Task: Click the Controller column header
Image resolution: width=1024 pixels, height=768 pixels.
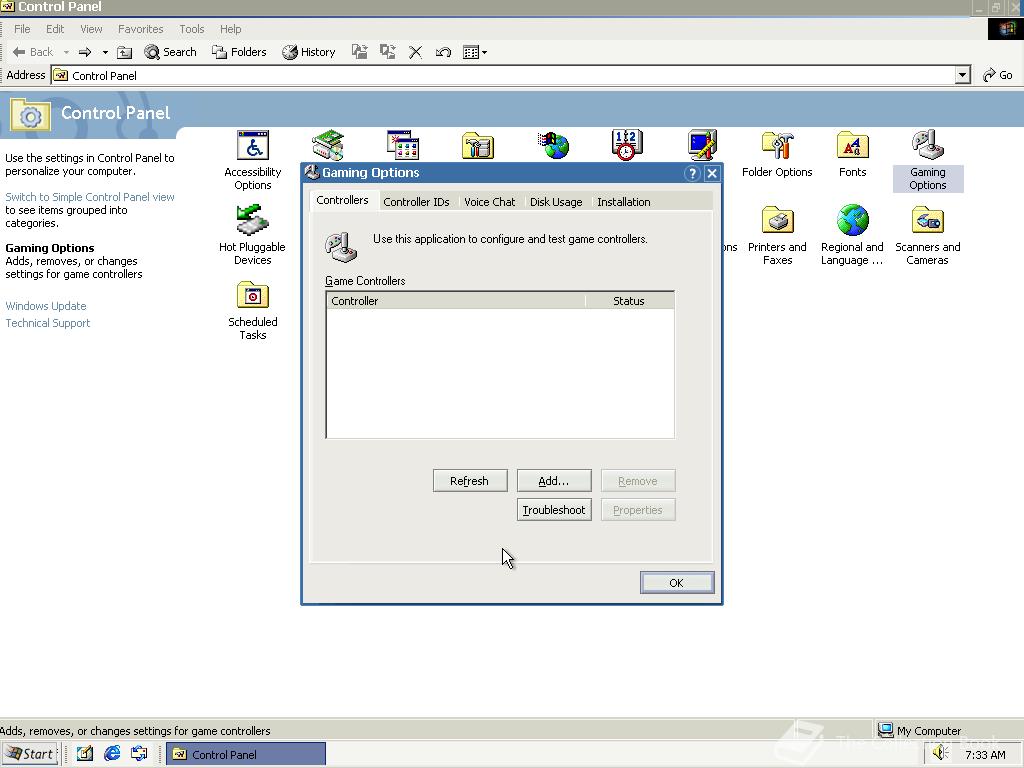Action: coord(455,301)
